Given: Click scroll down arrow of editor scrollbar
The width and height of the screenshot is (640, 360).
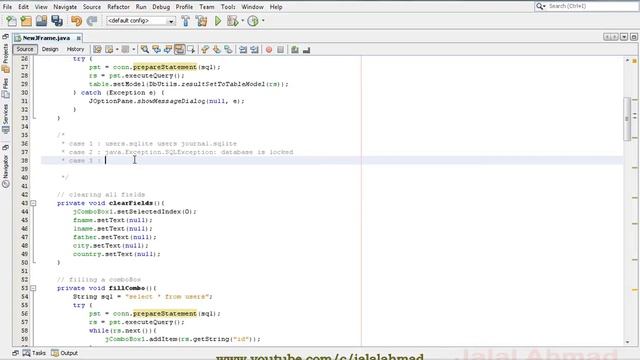Looking at the screenshot, I should coord(627,342).
